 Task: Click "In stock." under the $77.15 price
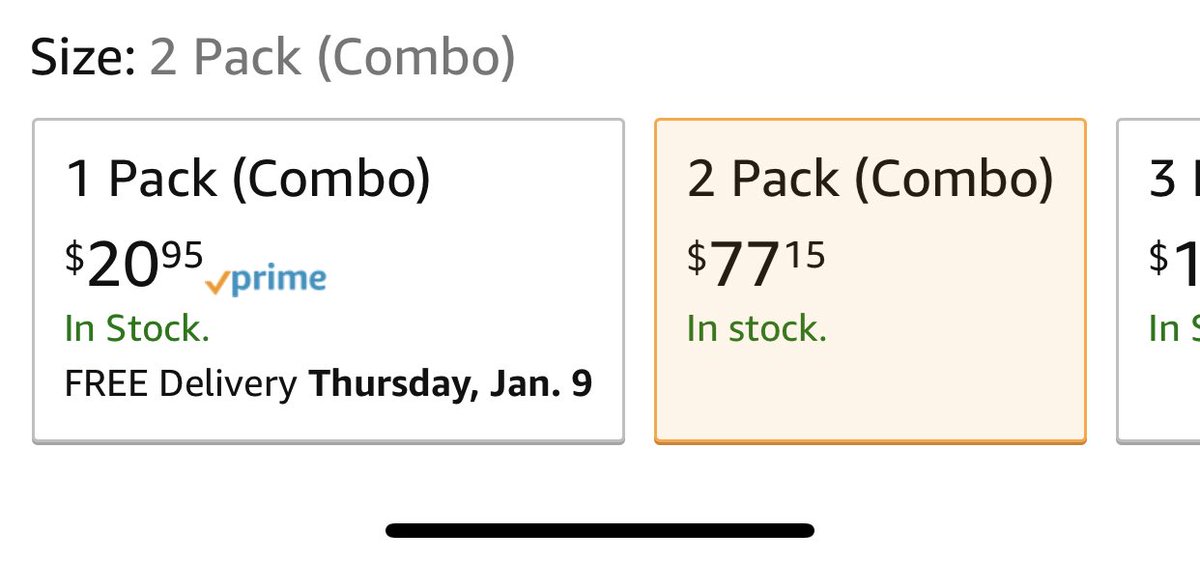coord(757,328)
